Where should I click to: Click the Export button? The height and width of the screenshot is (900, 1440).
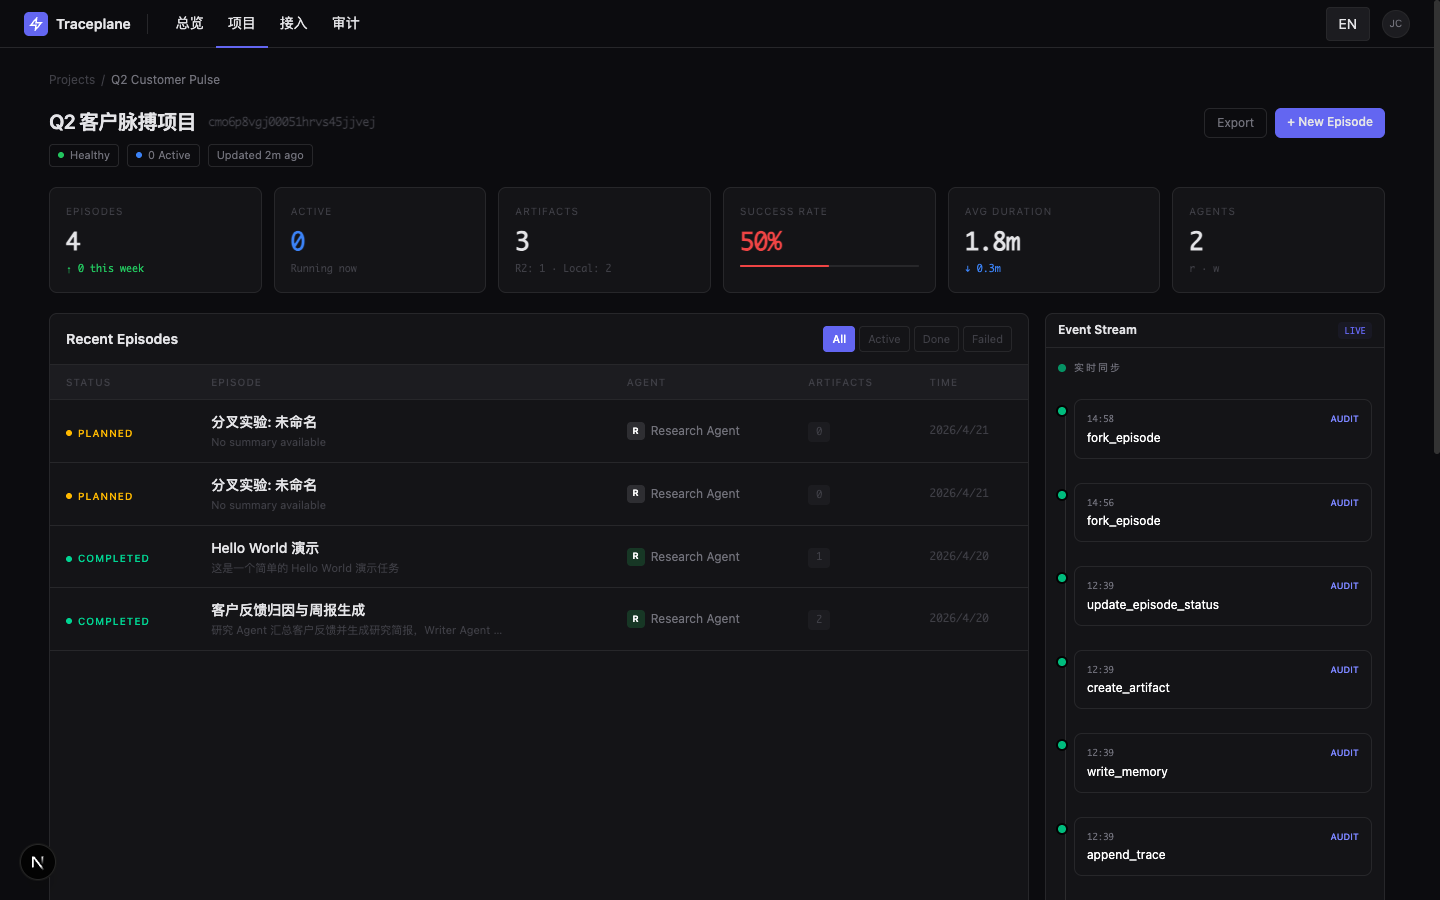click(x=1235, y=122)
